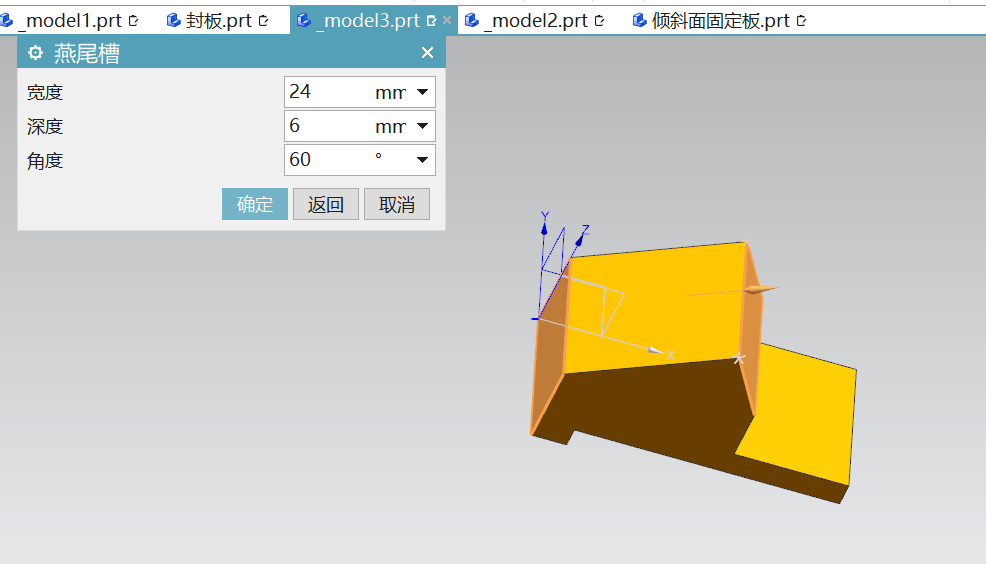Click the pop-out icon on the _model3.prt tab
Image resolution: width=986 pixels, height=564 pixels.
[x=431, y=20]
